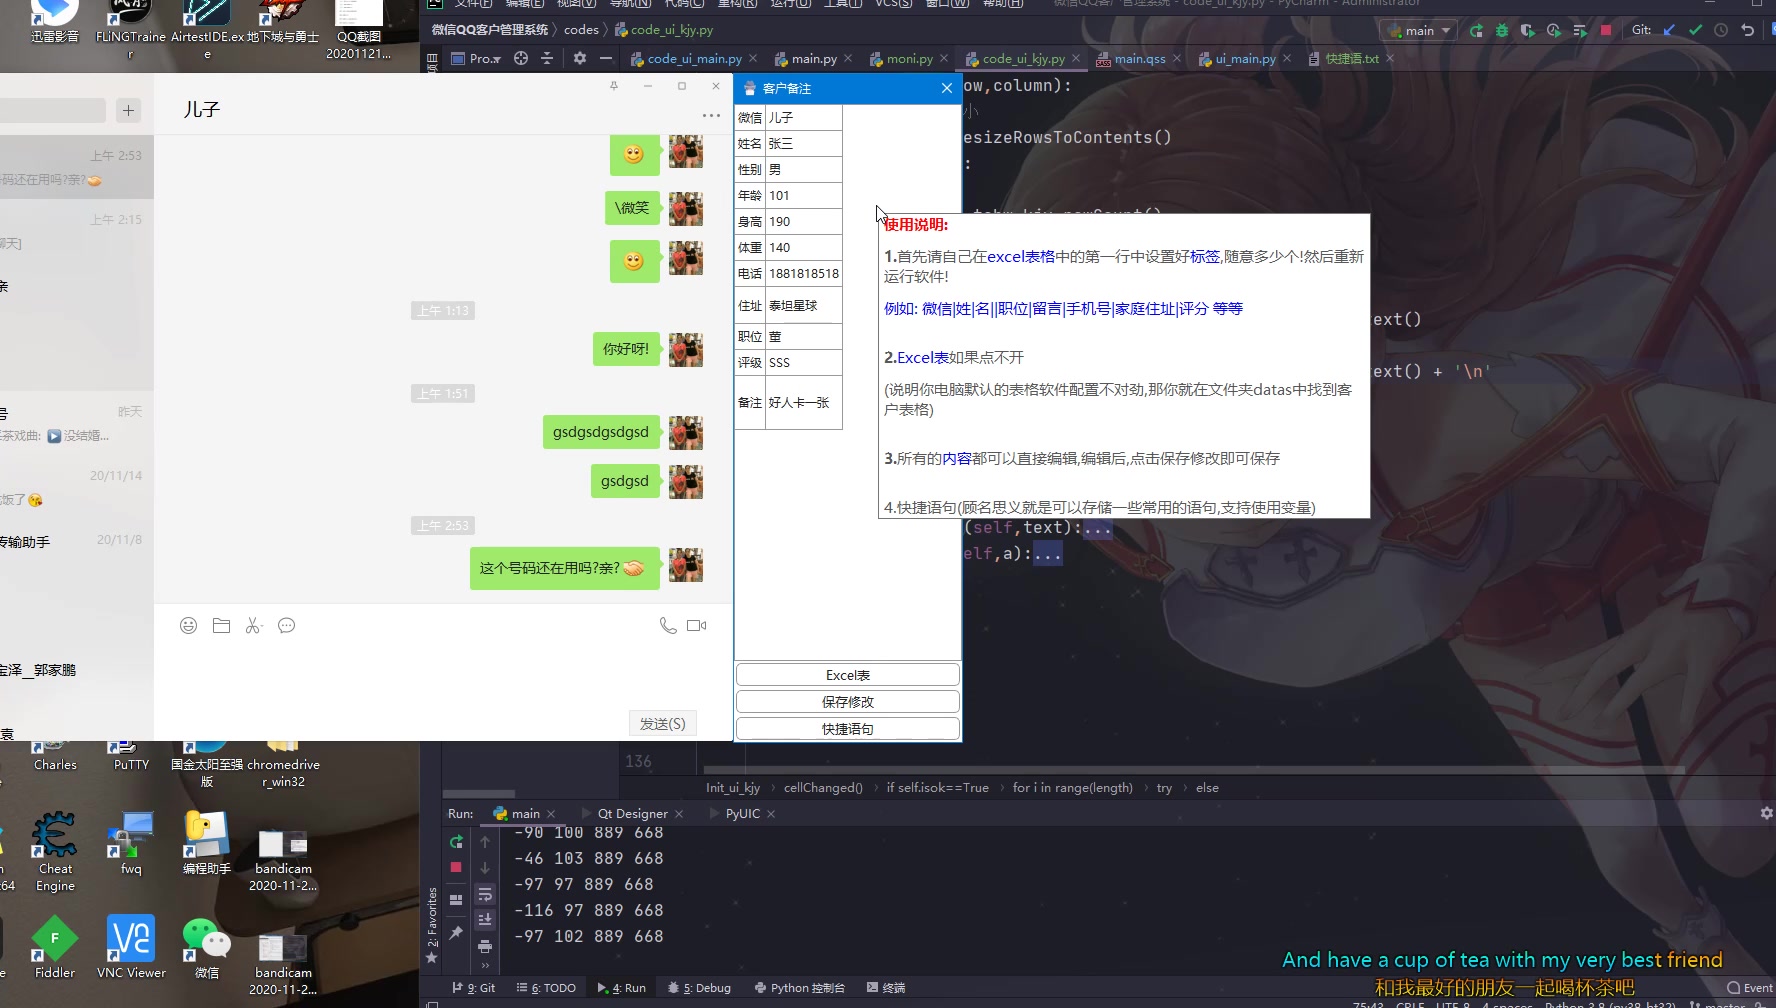Click the 快捷语句 button
Viewport: 1776px width, 1008px height.
coord(848,729)
